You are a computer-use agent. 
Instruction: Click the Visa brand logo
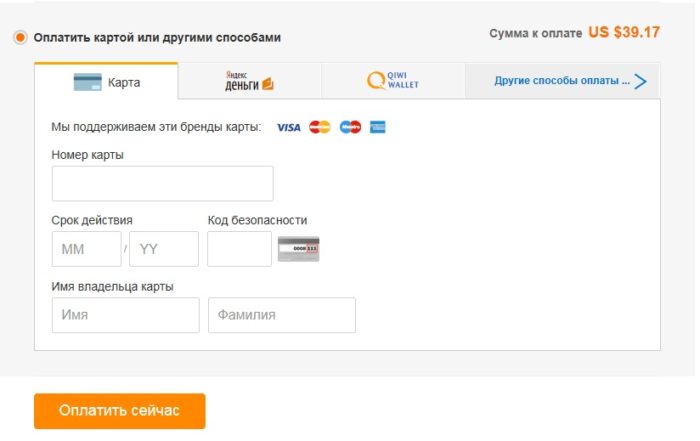click(x=289, y=128)
